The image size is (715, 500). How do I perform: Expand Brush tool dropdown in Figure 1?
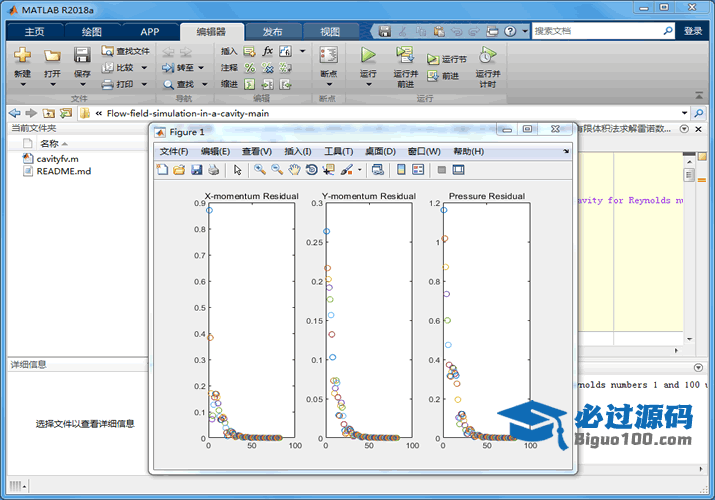(359, 170)
